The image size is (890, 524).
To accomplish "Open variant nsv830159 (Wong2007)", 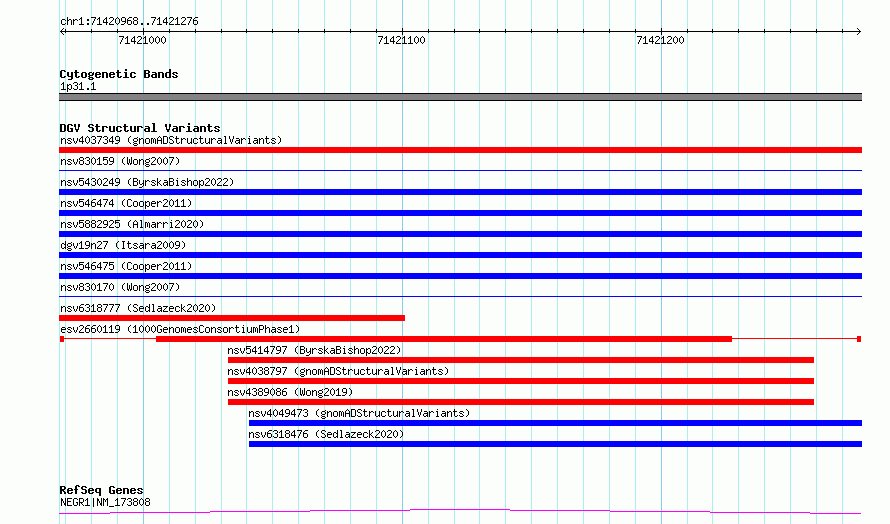I will (x=120, y=161).
